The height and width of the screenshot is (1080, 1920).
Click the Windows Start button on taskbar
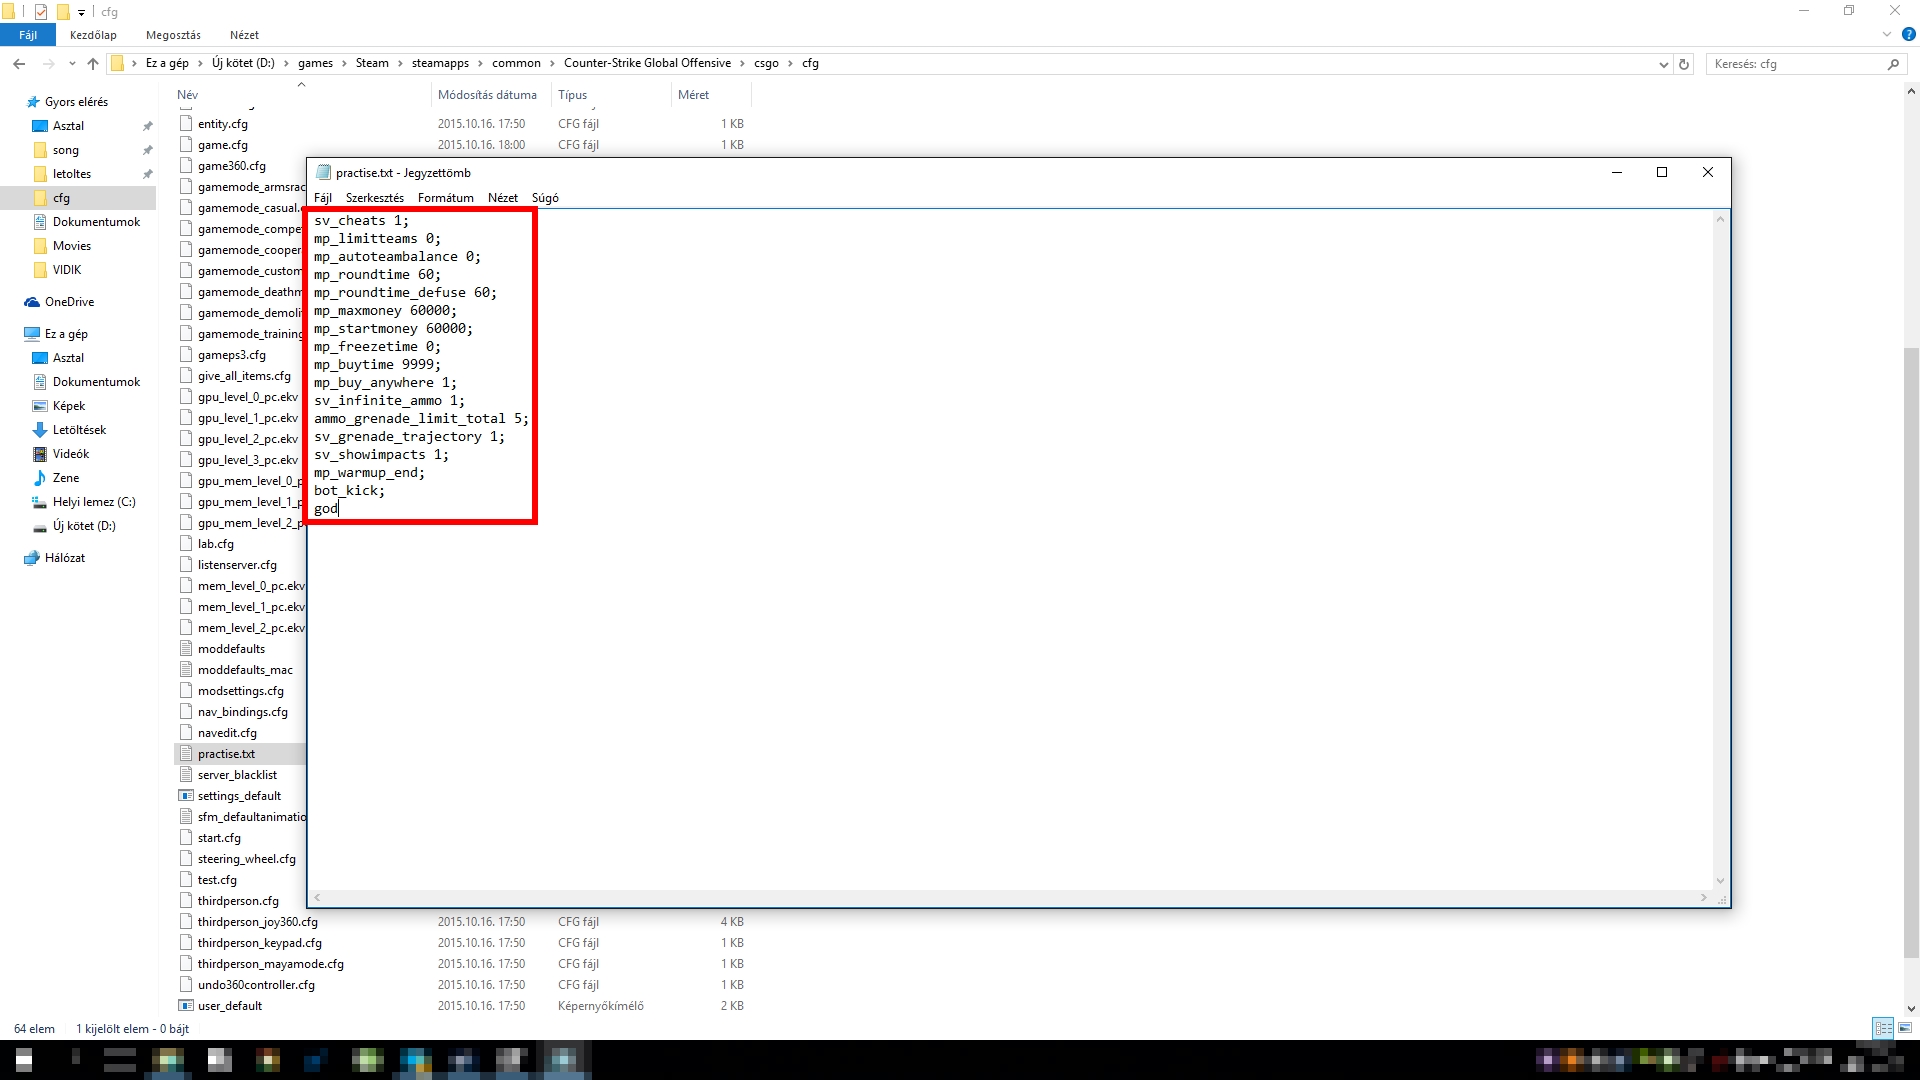click(x=24, y=1060)
